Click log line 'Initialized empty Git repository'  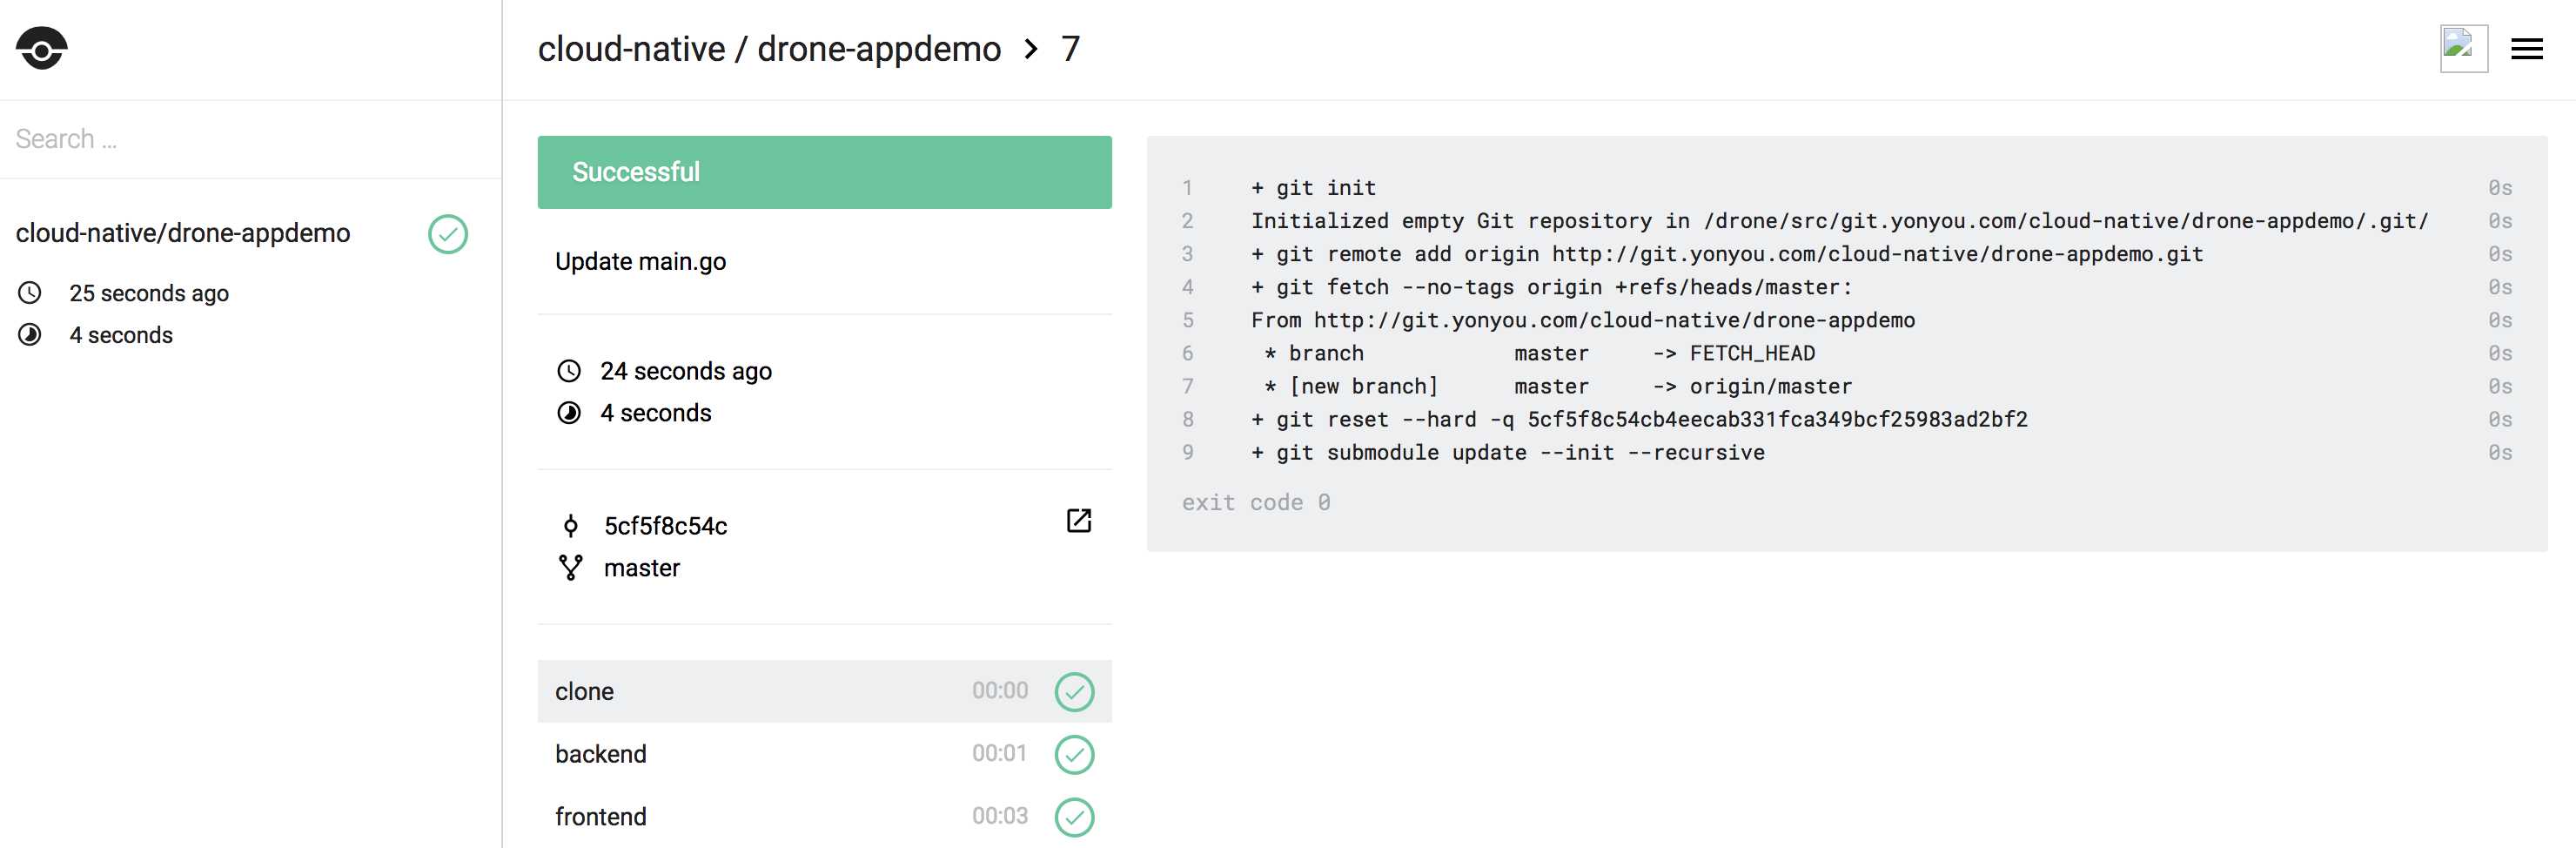(1839, 221)
